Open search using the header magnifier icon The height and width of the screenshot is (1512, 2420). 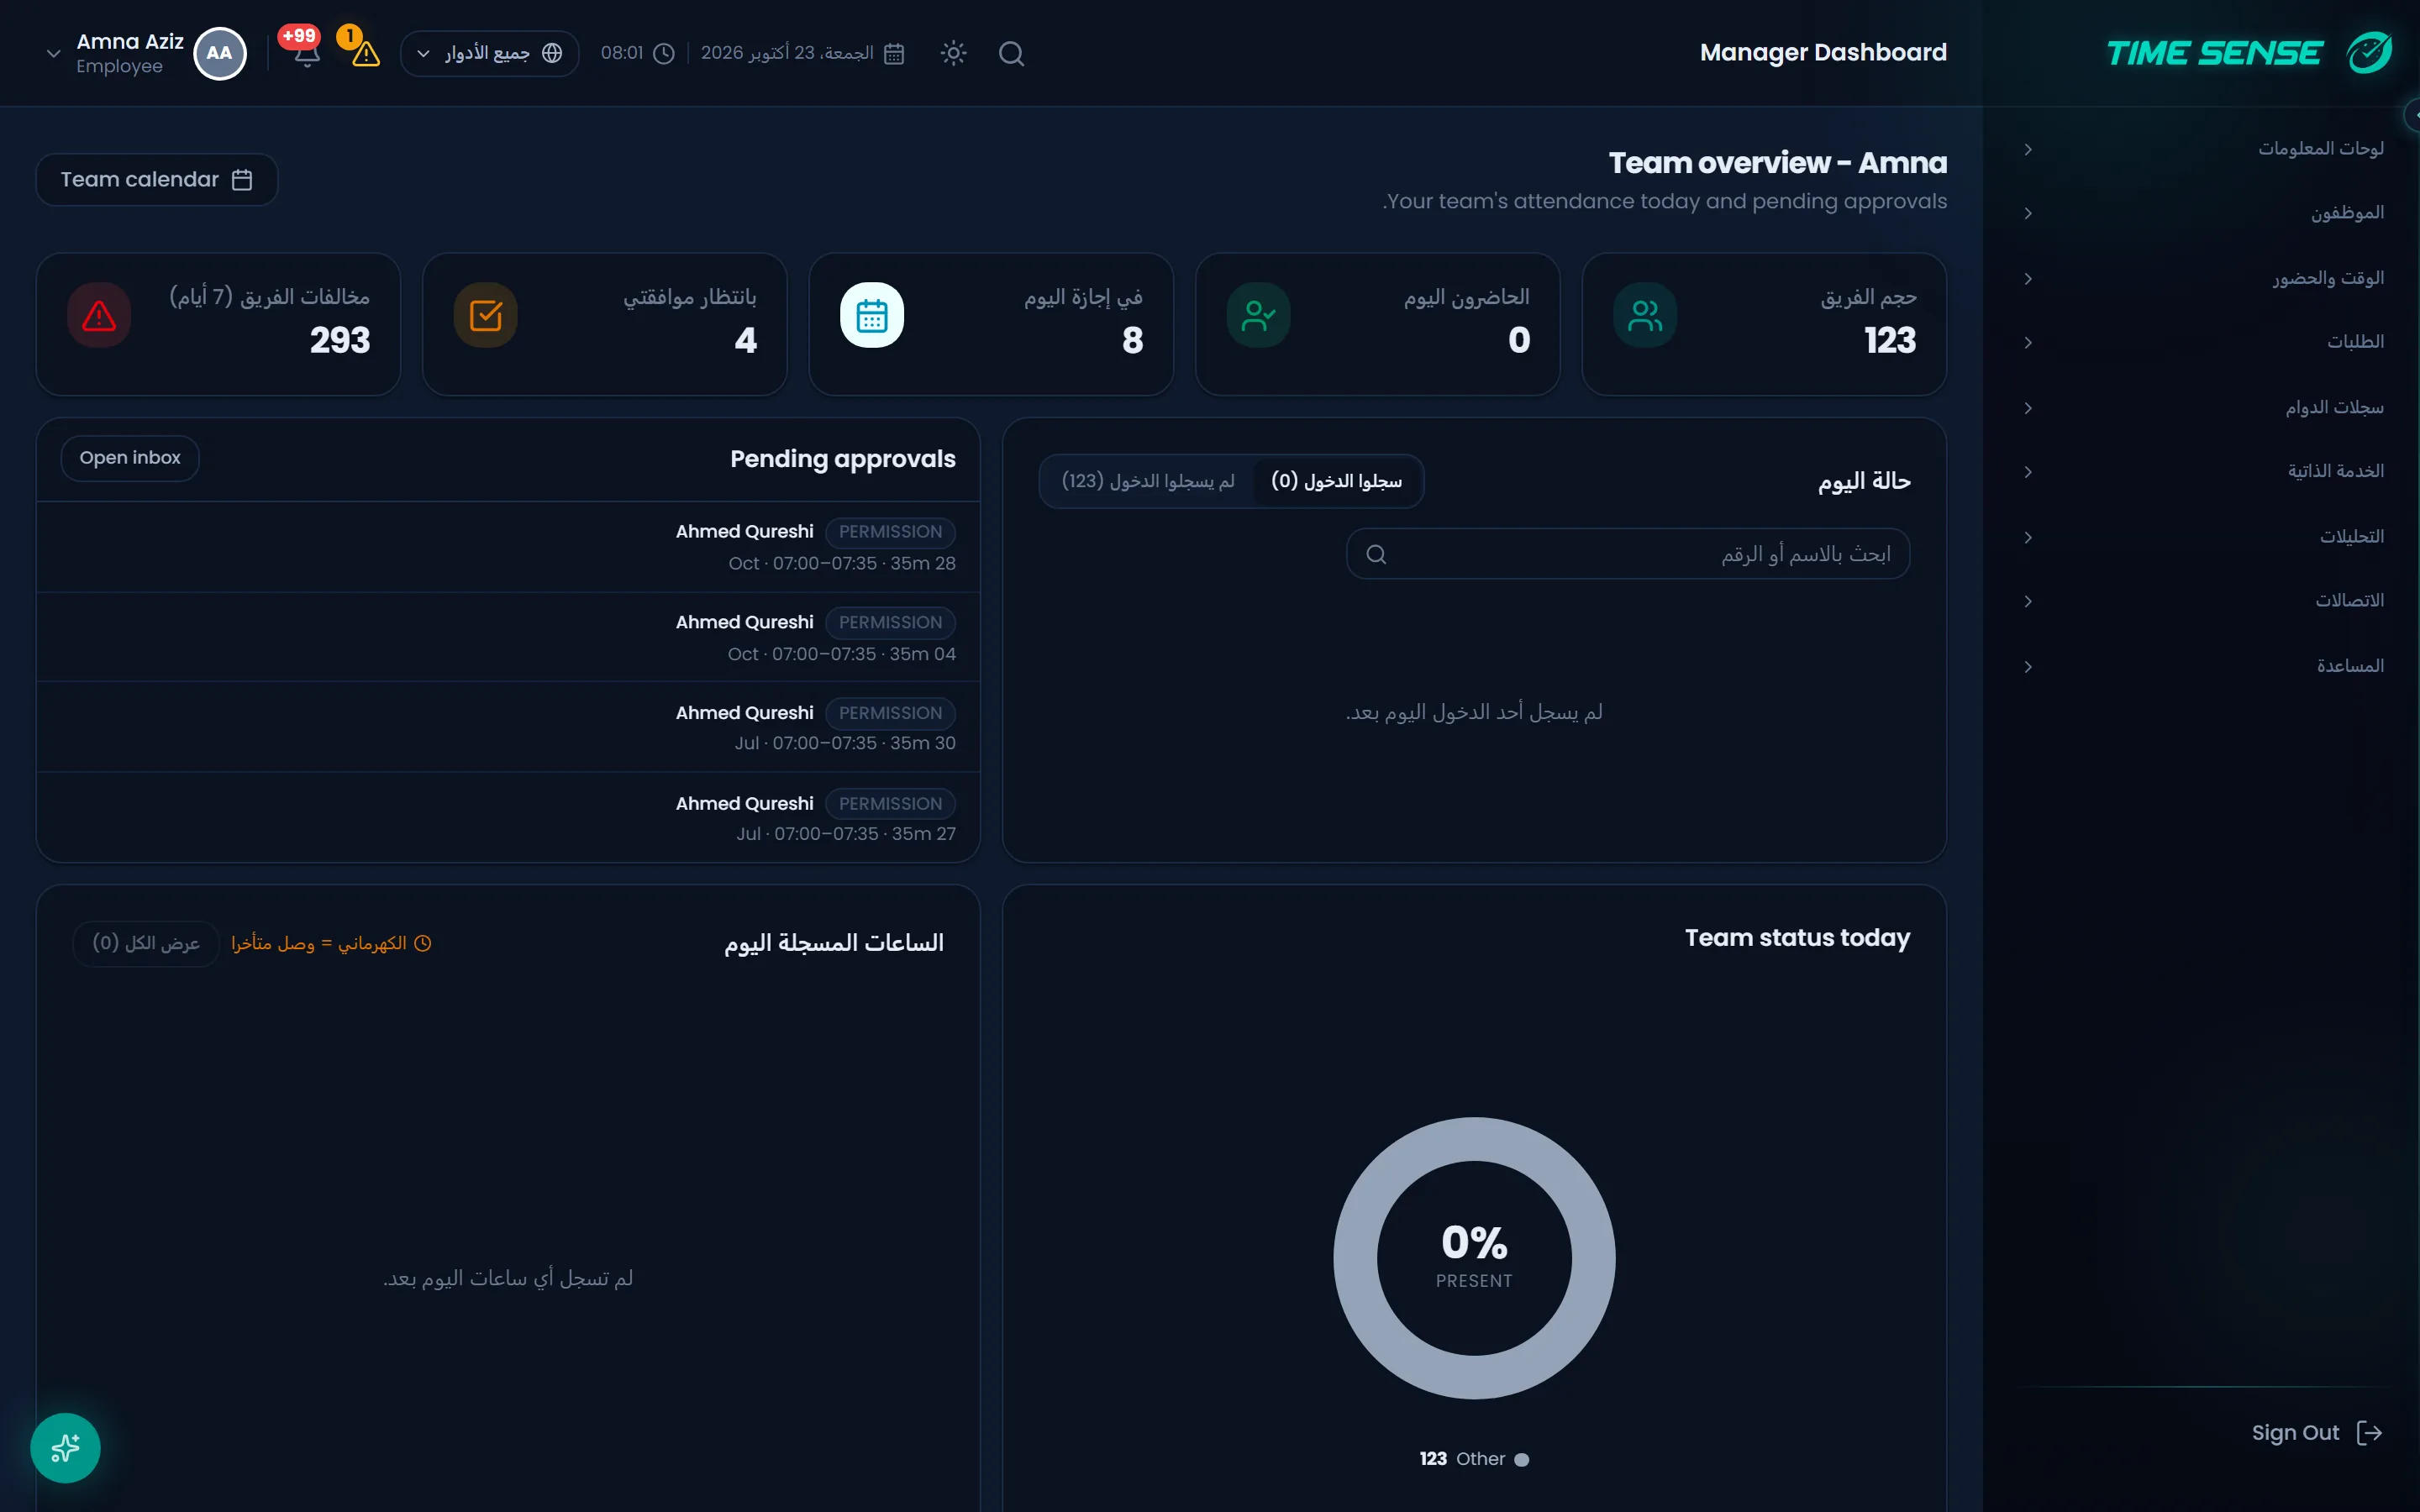pyautogui.click(x=1011, y=53)
